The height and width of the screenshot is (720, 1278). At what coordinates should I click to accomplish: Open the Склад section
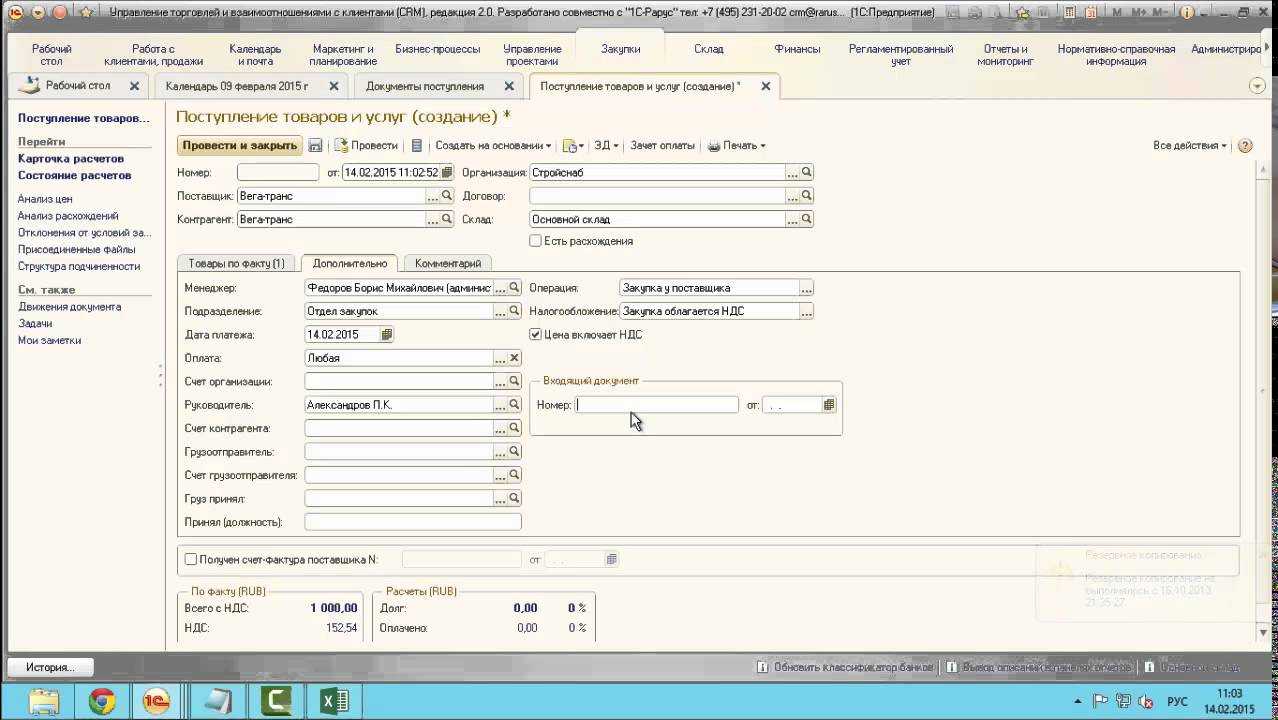[x=709, y=49]
